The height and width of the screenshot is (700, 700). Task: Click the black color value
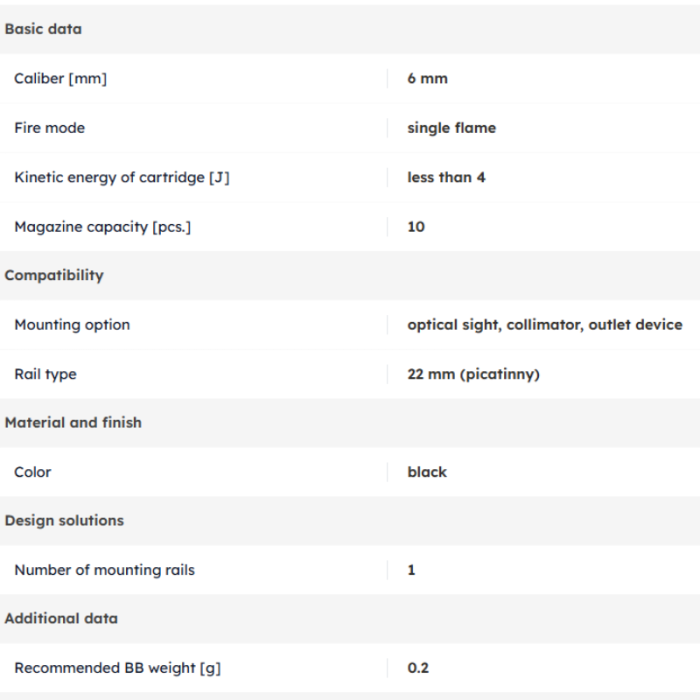[x=427, y=472]
